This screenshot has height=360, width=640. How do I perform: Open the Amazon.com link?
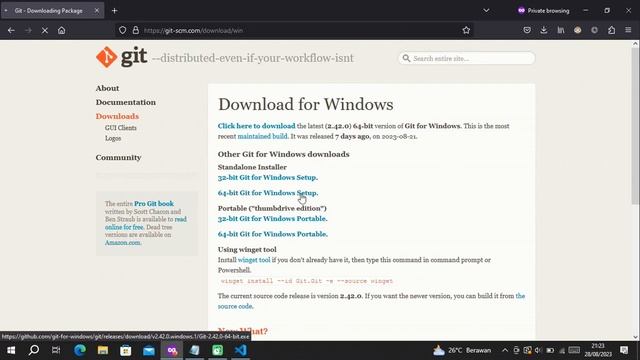click(122, 242)
